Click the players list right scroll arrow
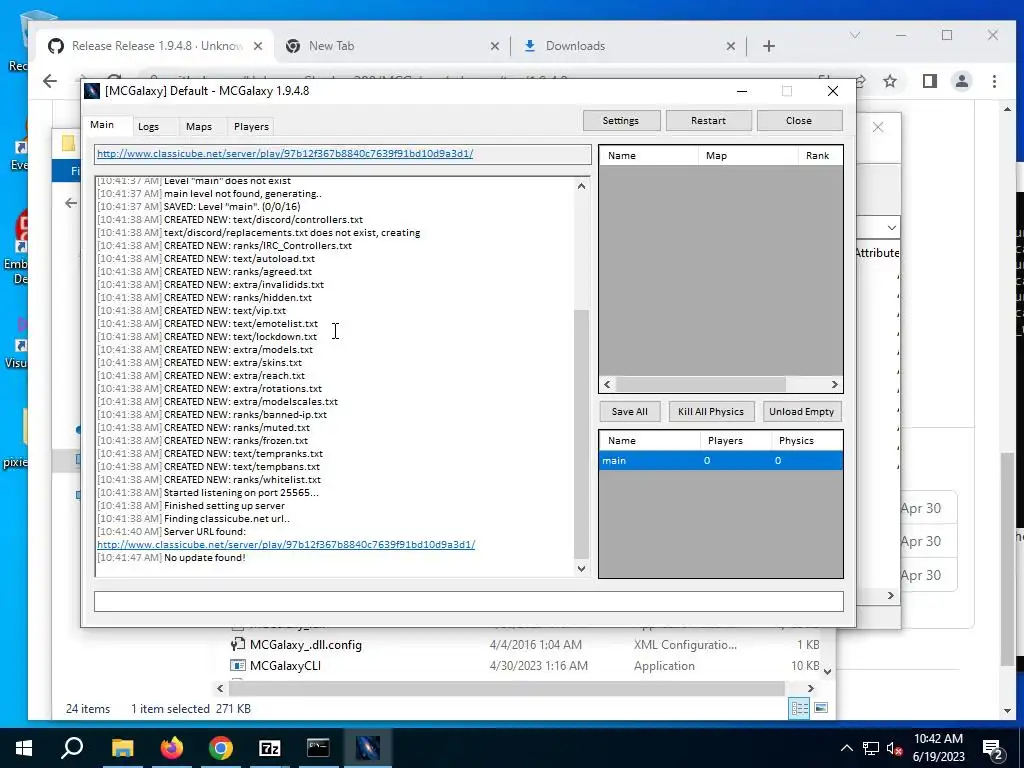 click(x=835, y=385)
